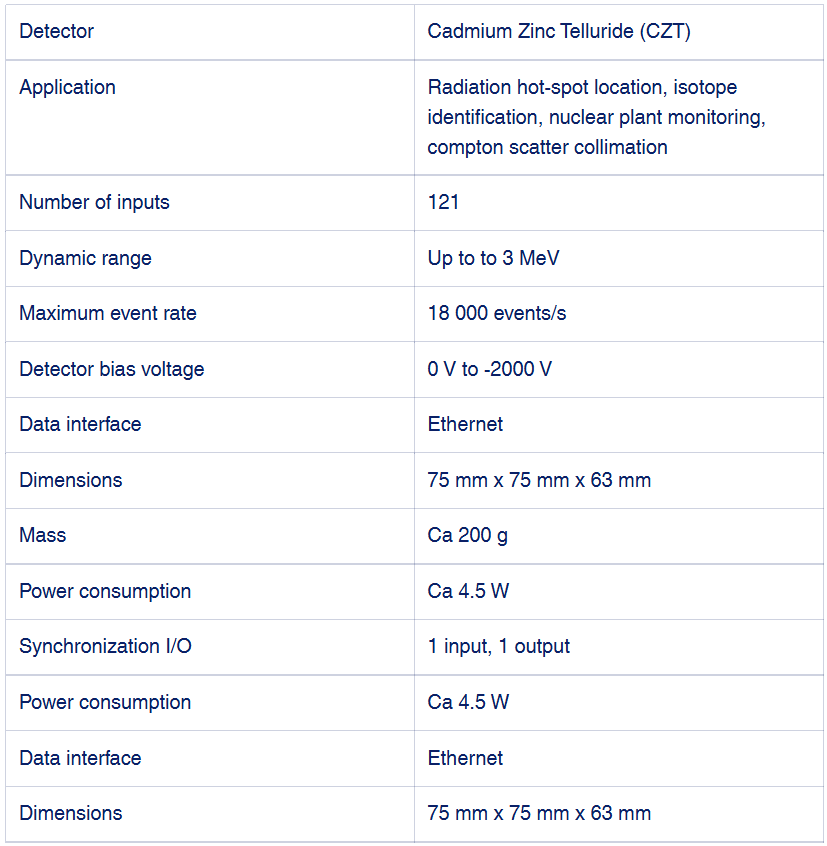827x846 pixels.
Task: Click the Dynamic range label
Action: pos(85,258)
